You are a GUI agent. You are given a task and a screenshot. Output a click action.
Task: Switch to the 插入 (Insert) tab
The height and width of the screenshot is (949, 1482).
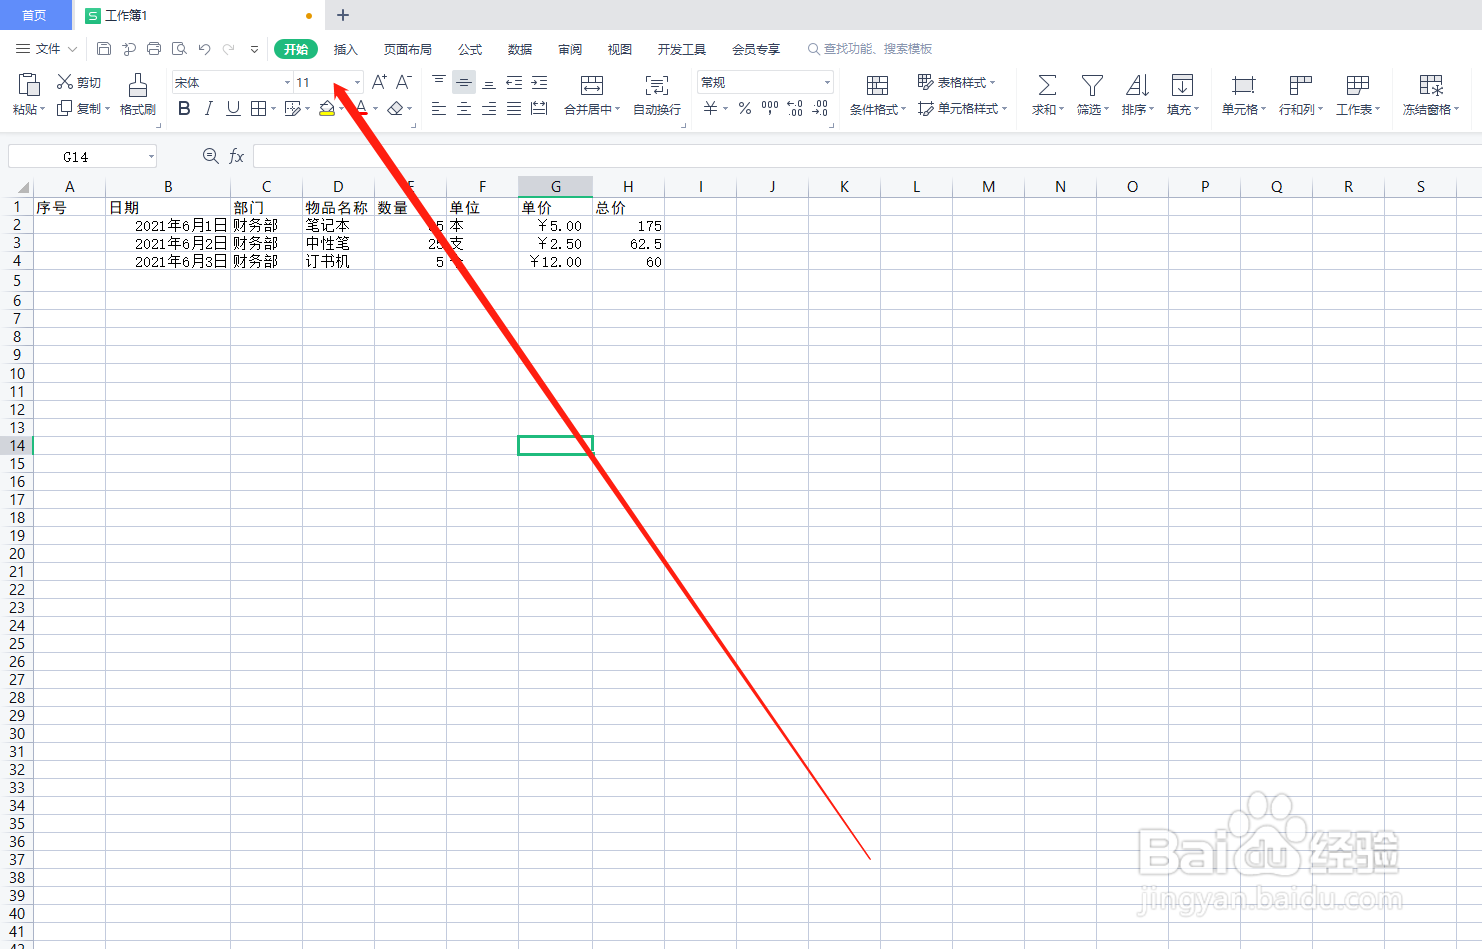[x=345, y=49]
